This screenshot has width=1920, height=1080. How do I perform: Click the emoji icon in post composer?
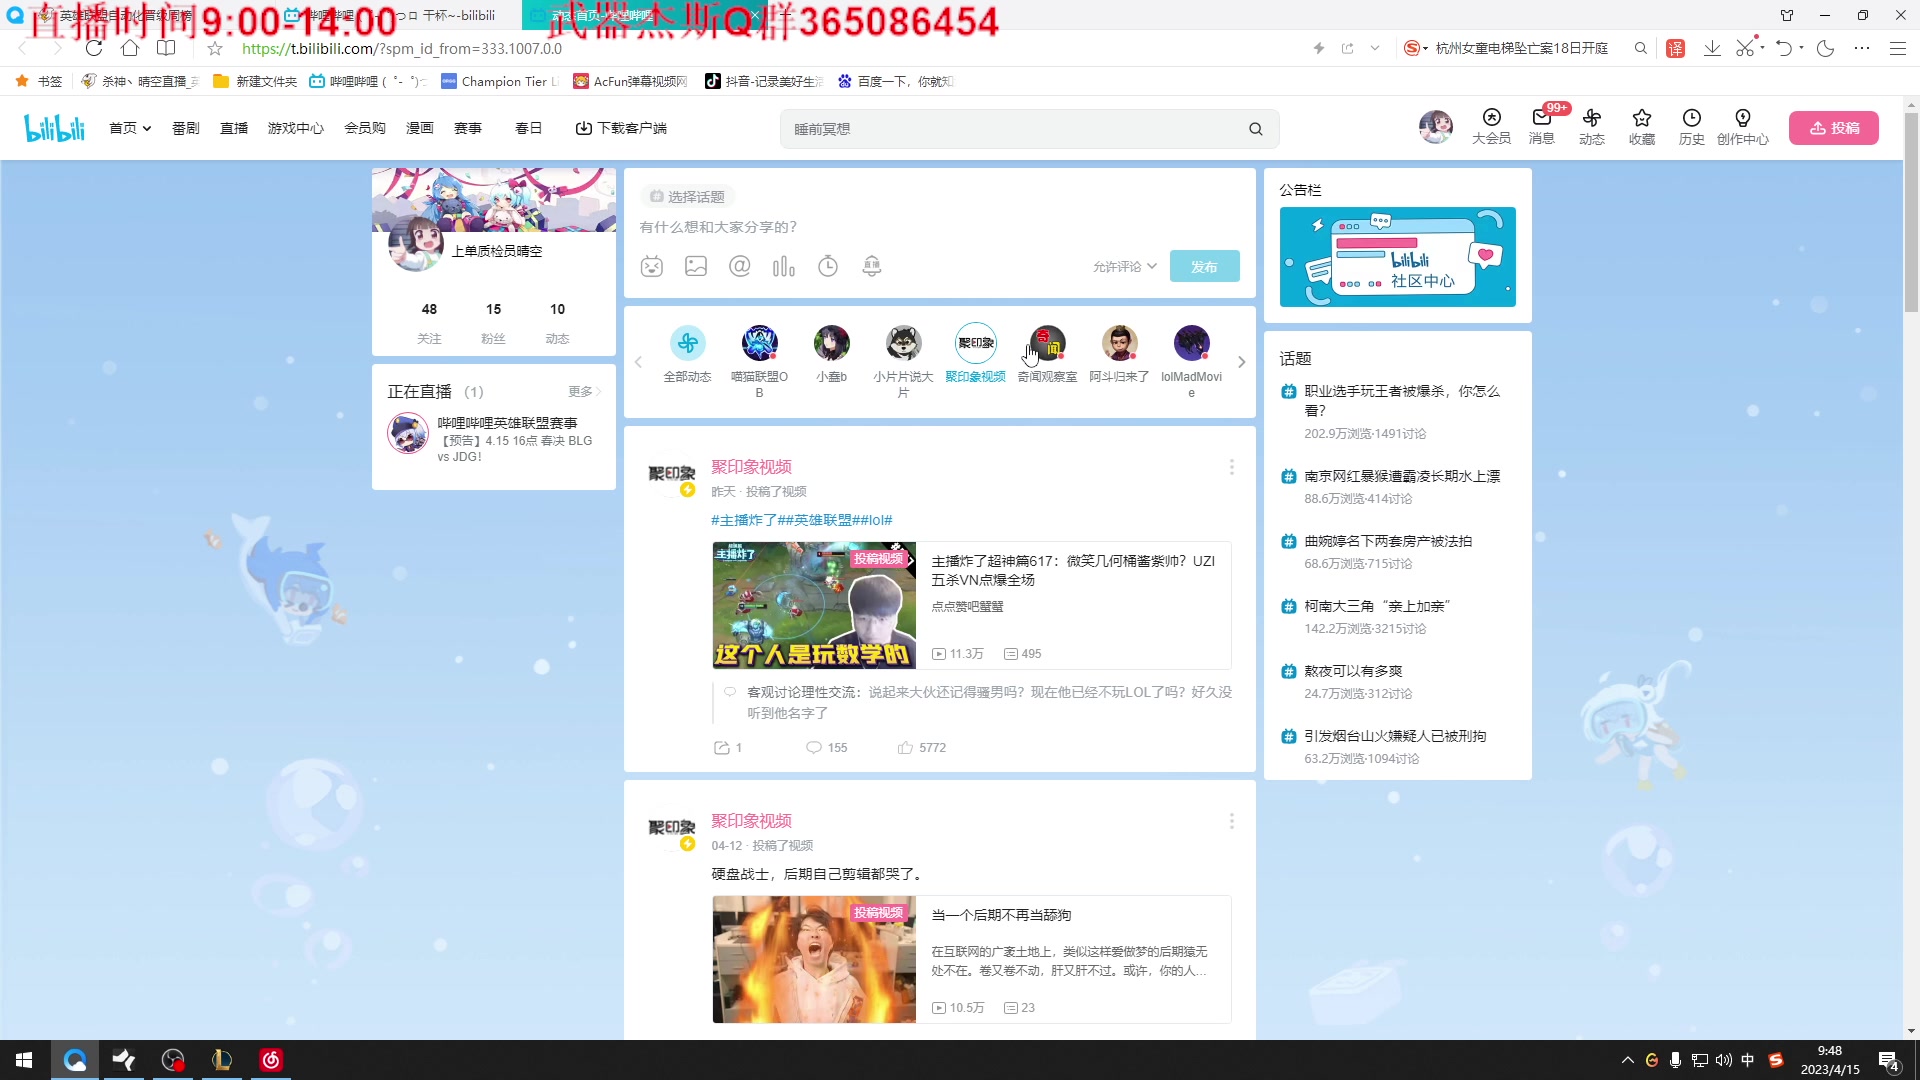pos(652,266)
